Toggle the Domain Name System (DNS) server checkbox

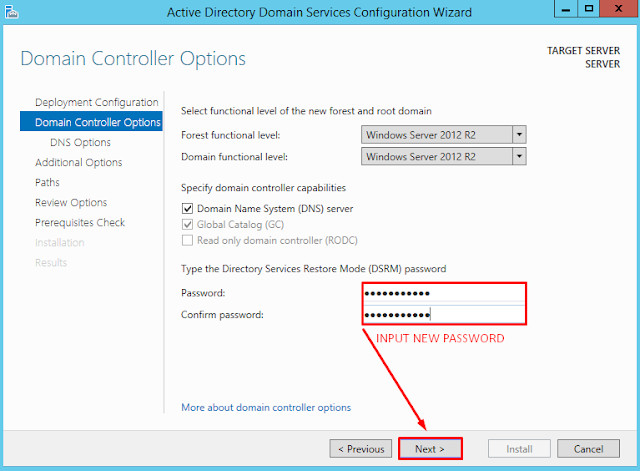click(x=187, y=209)
